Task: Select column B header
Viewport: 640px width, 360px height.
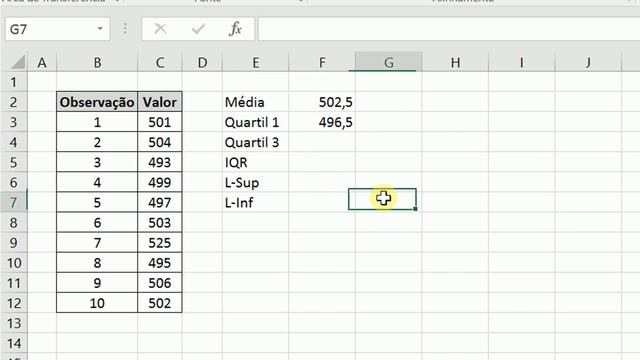Action: coord(97,63)
